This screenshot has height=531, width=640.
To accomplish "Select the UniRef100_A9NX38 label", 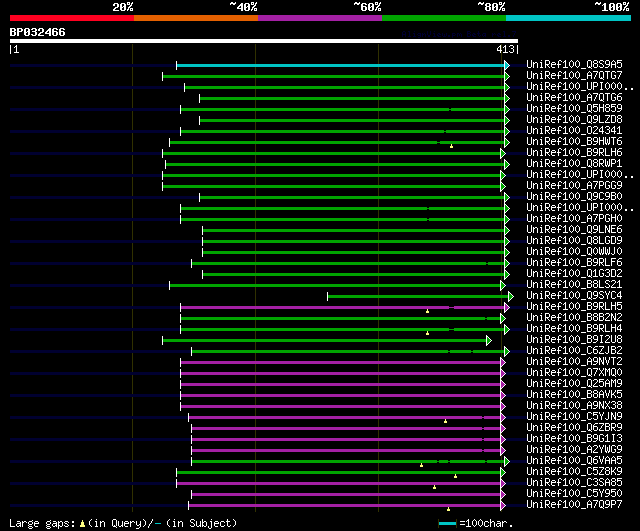I will [x=574, y=406].
